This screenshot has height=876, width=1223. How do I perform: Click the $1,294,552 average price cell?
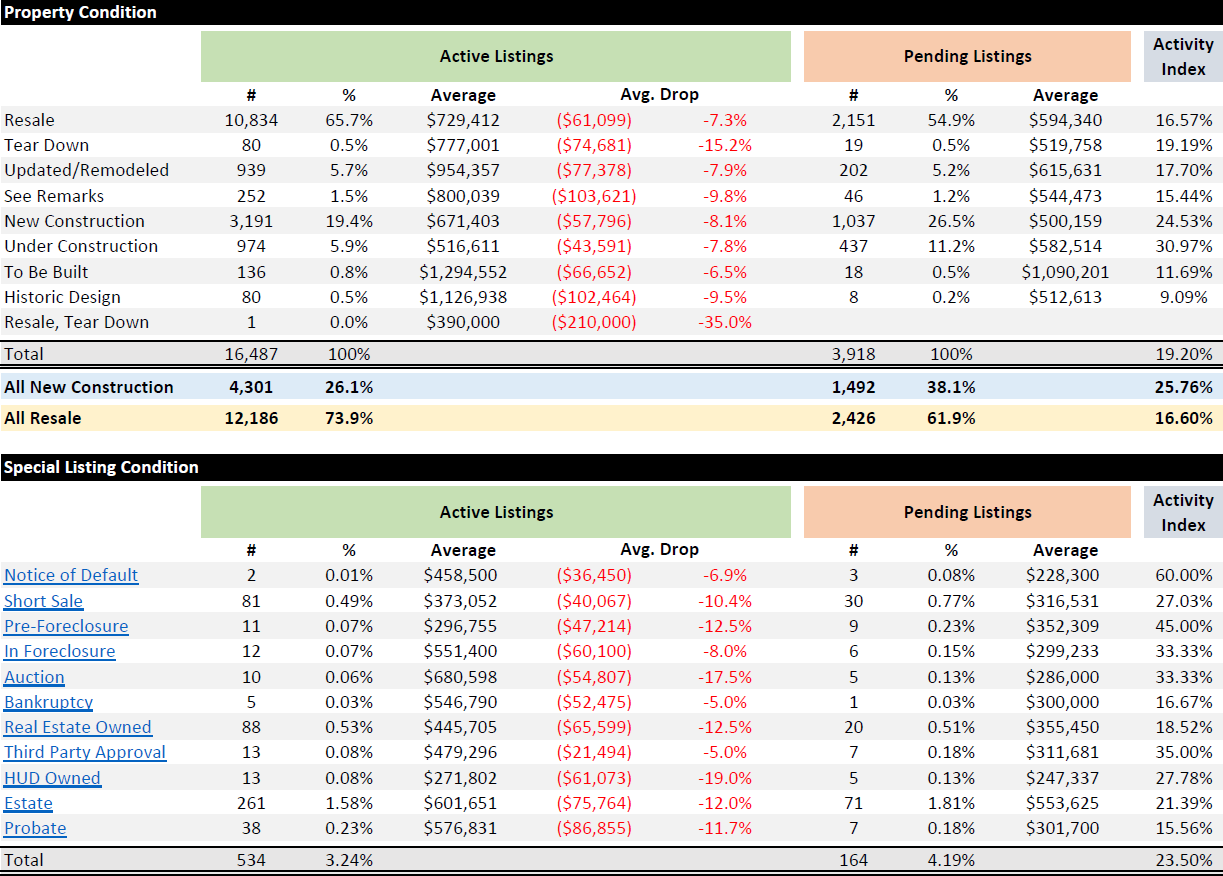pyautogui.click(x=463, y=272)
